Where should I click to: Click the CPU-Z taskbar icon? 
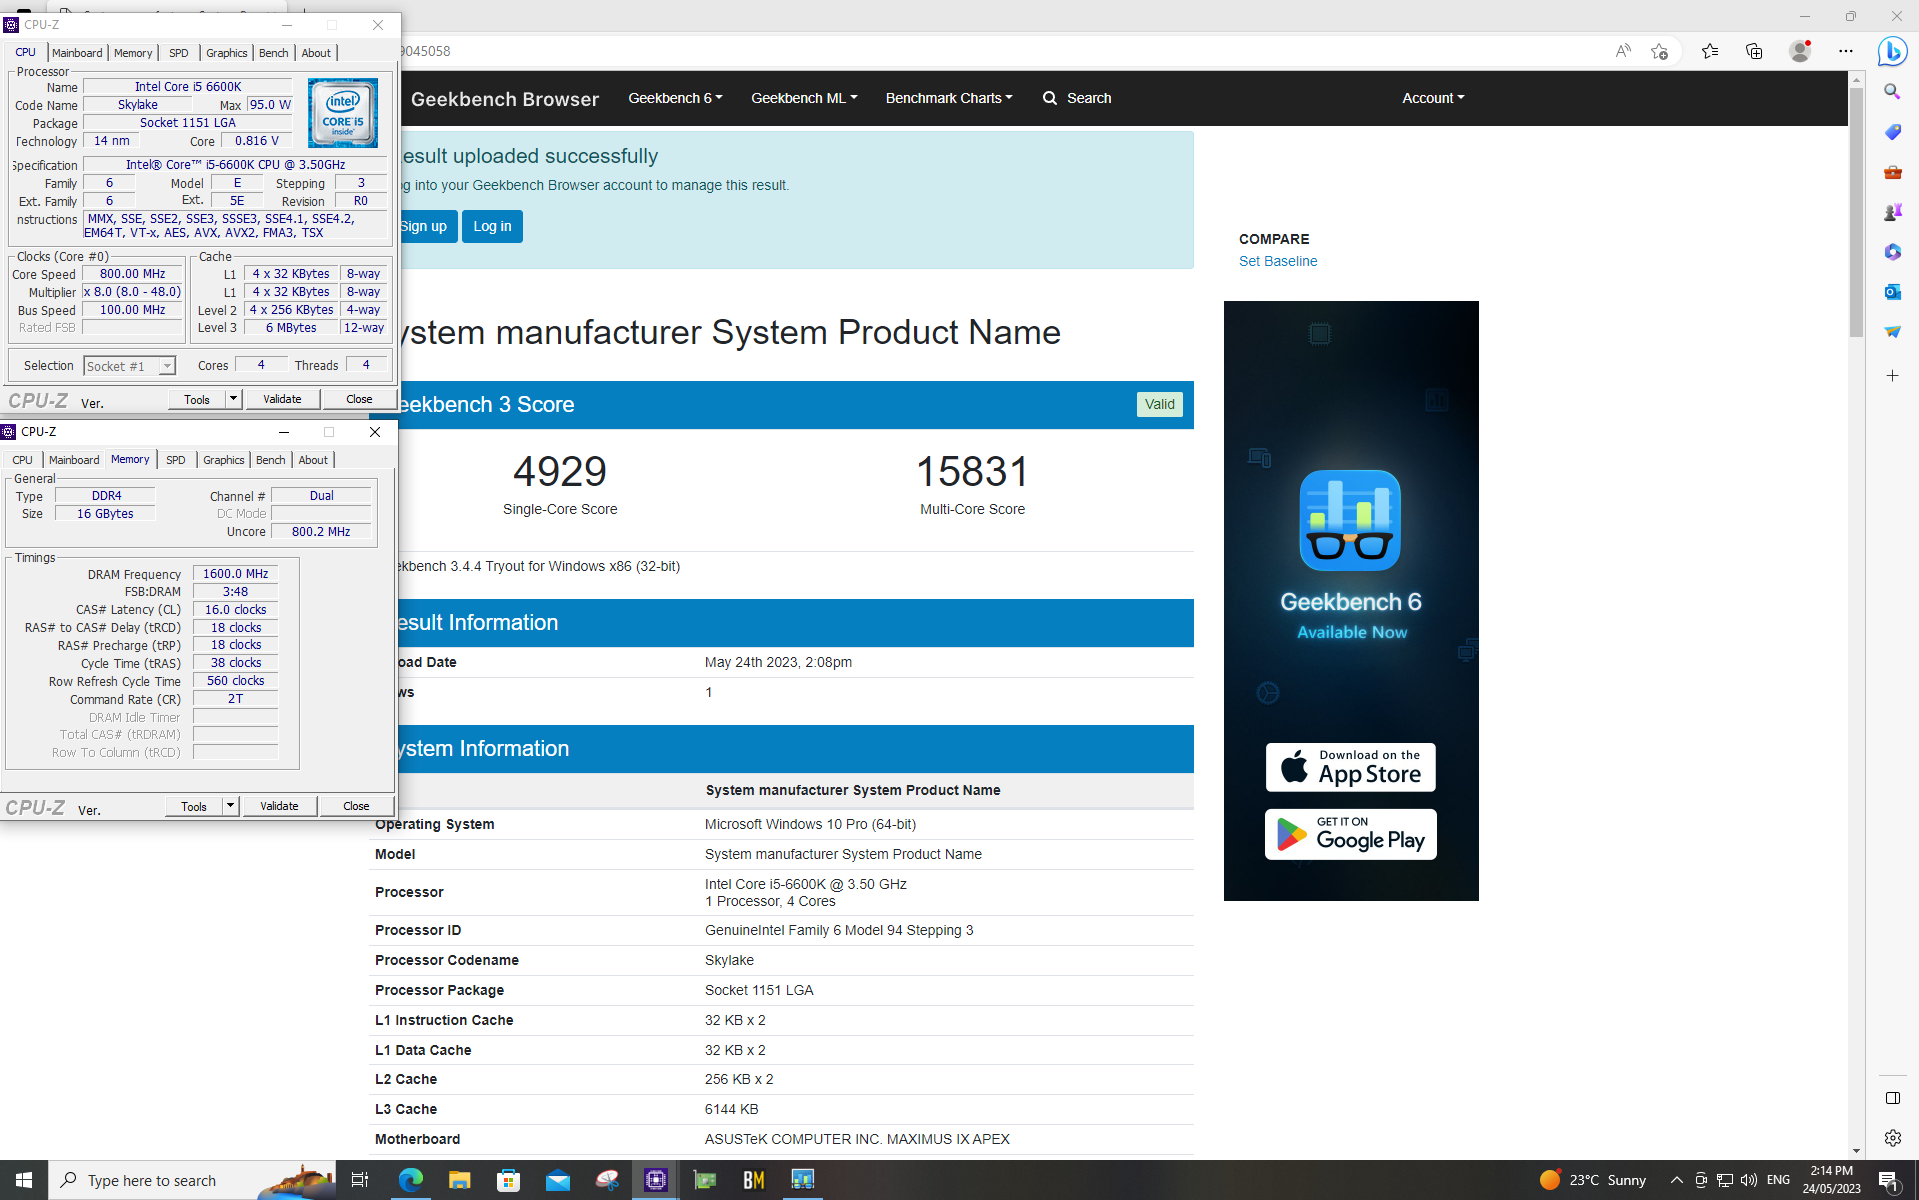pyautogui.click(x=655, y=1180)
